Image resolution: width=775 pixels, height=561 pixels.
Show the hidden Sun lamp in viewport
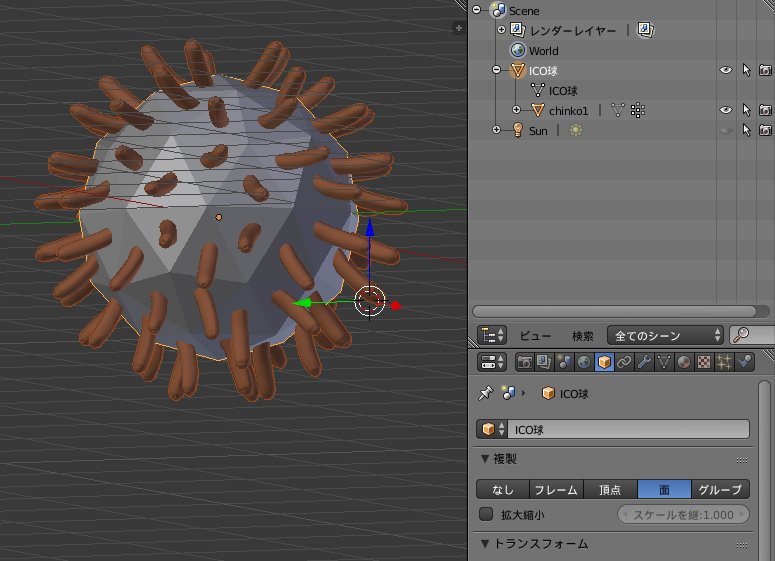point(726,130)
